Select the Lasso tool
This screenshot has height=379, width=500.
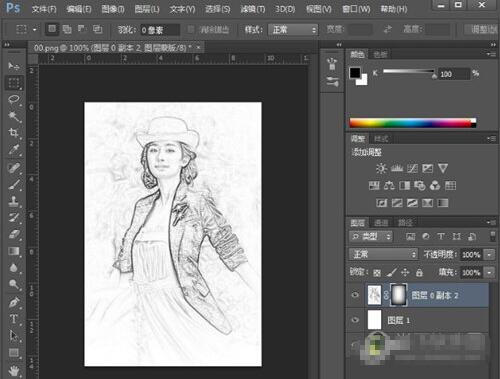pos(14,99)
